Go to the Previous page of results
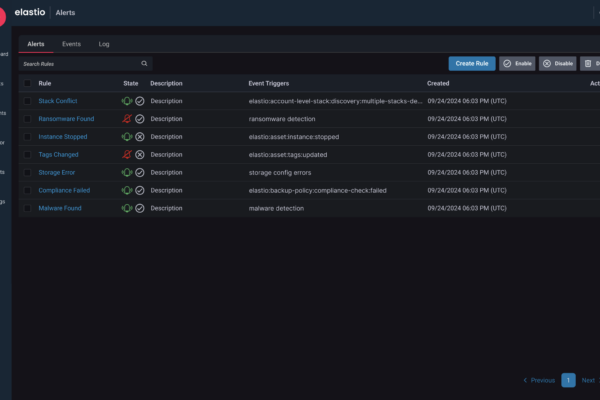The width and height of the screenshot is (600, 400). (538, 380)
